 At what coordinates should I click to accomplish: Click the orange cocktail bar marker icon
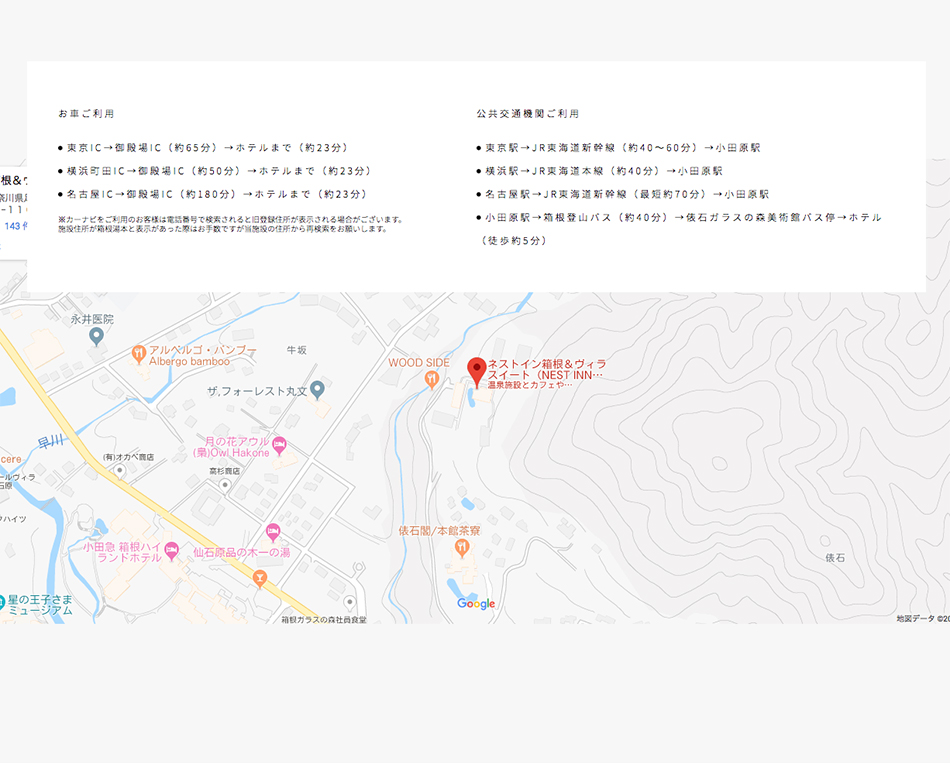260,577
